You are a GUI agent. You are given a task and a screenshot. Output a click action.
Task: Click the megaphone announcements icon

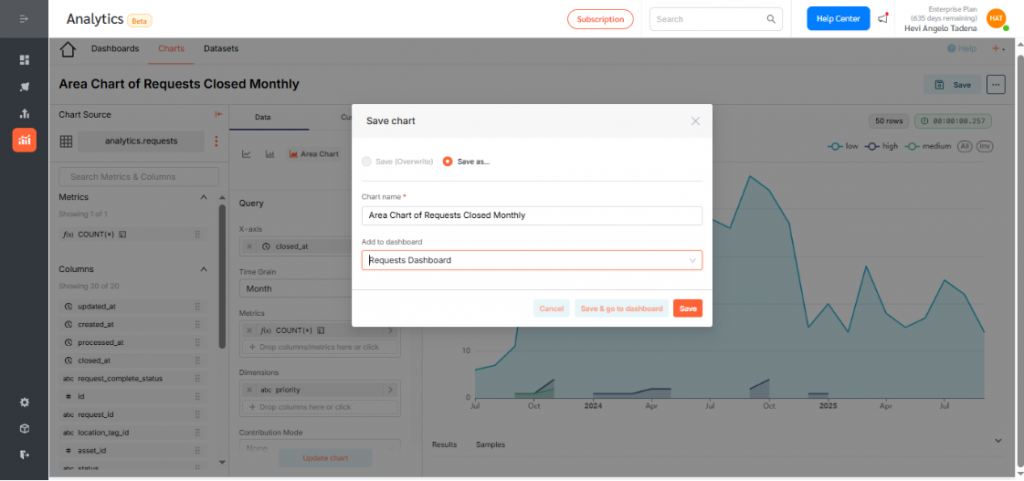883,19
